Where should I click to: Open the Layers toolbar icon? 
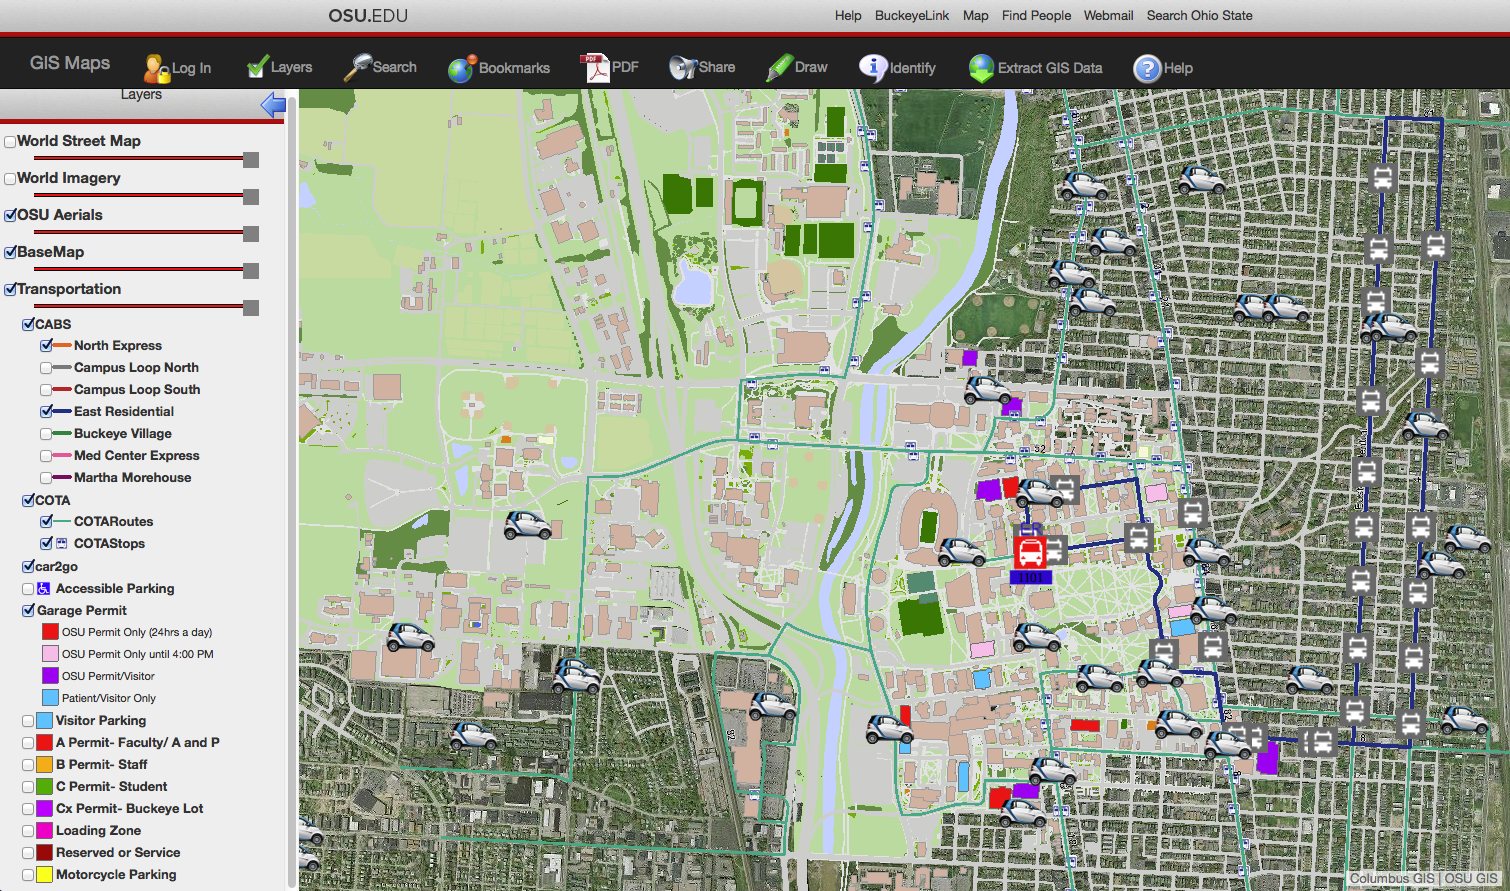(258, 67)
